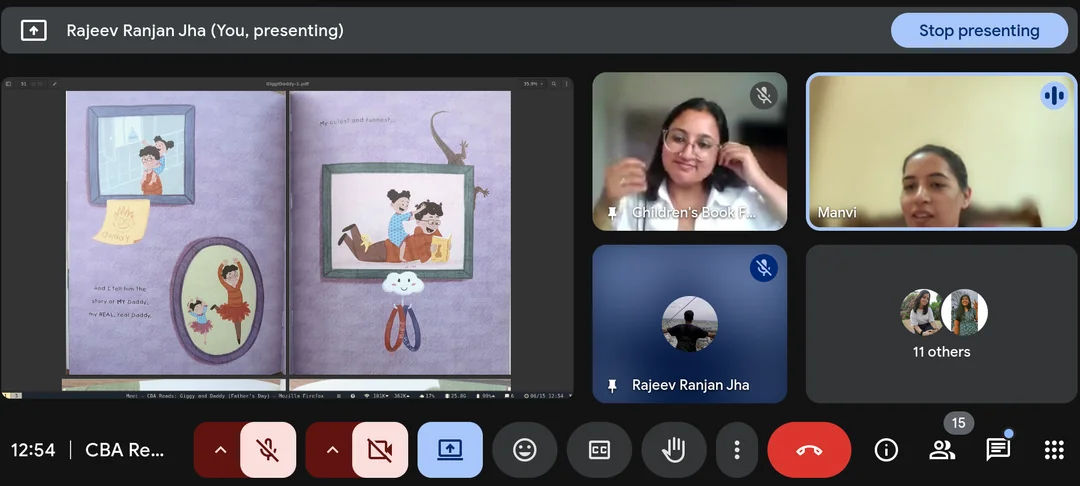Click muted mic icon on Children's Book tile

coord(764,96)
